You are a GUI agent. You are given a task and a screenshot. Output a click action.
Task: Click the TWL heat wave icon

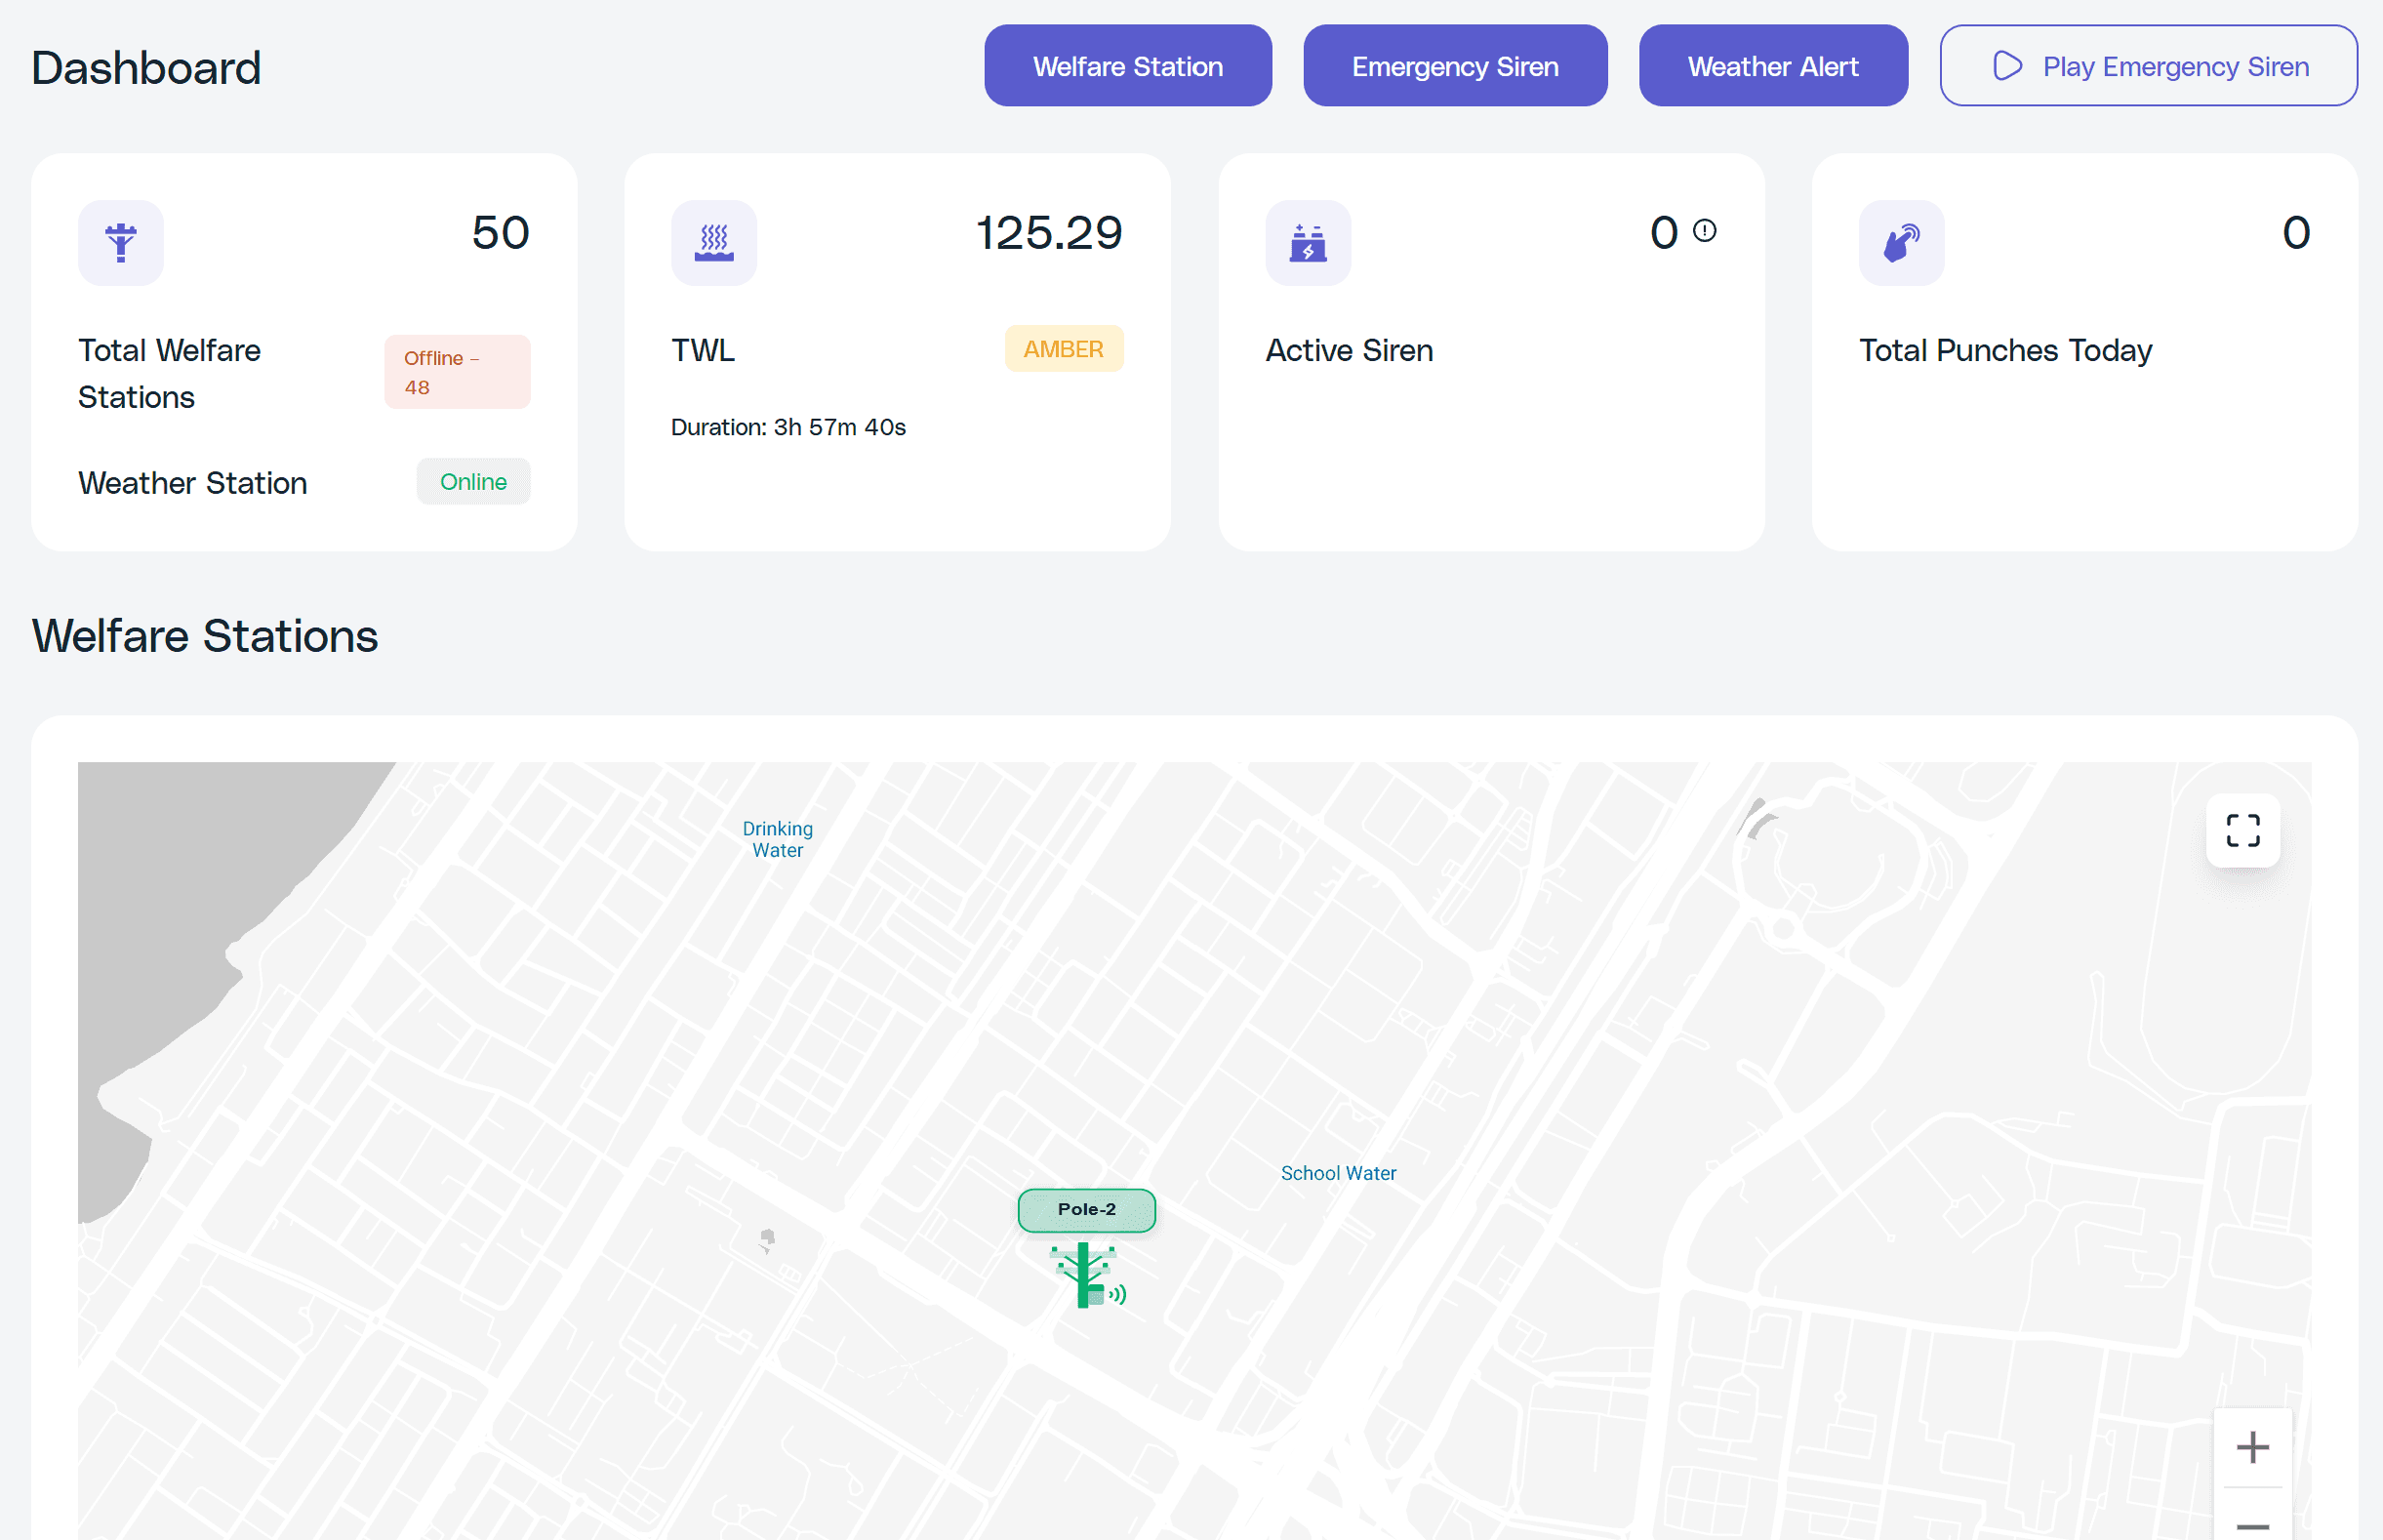click(714, 243)
